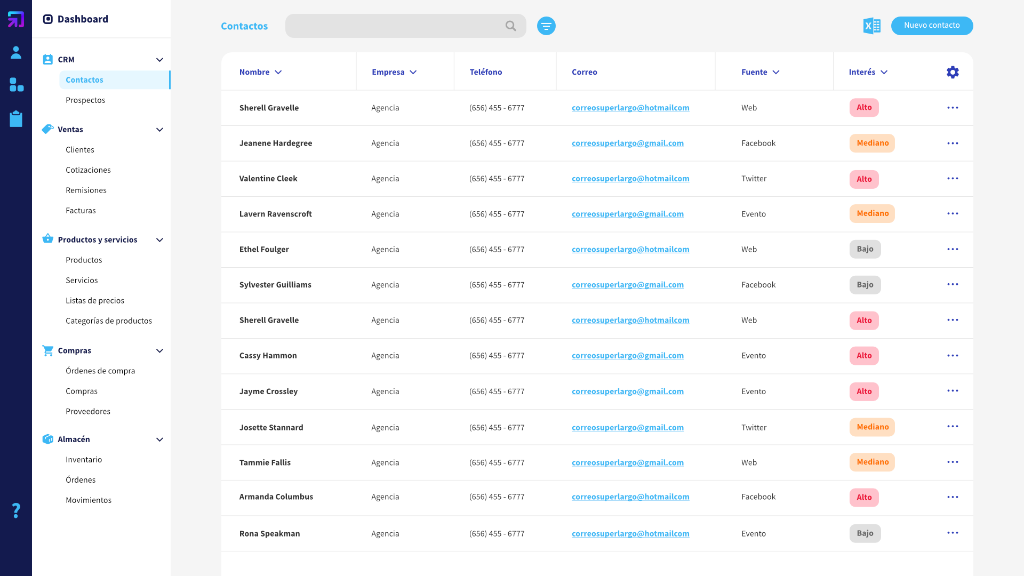Open row options for Sherell Gravelle Web Alto first row

coord(953,108)
